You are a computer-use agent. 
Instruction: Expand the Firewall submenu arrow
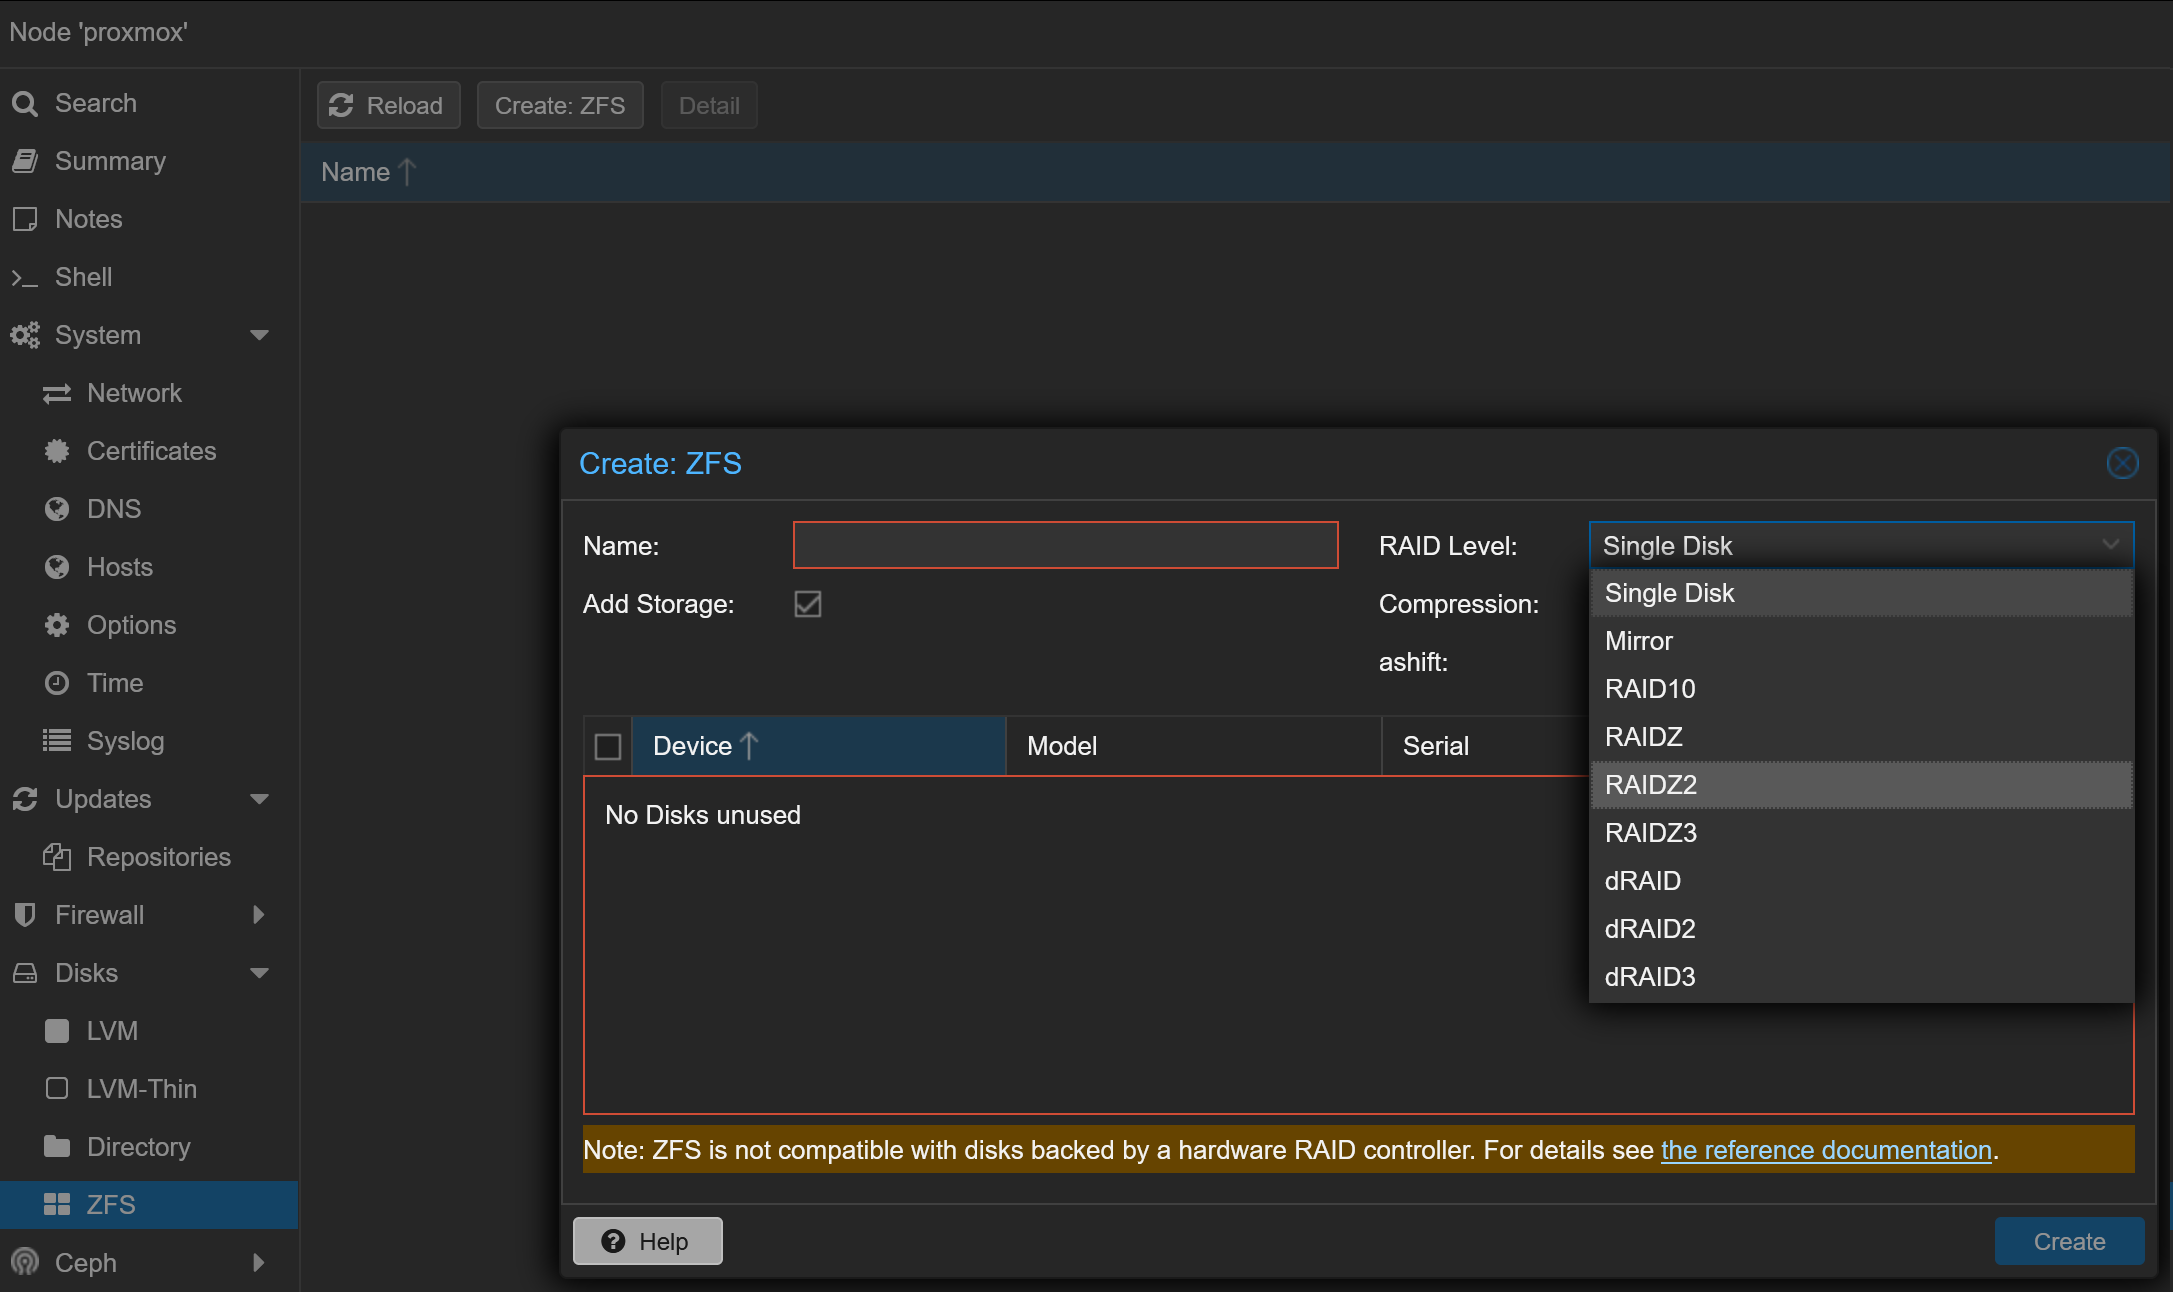259,915
